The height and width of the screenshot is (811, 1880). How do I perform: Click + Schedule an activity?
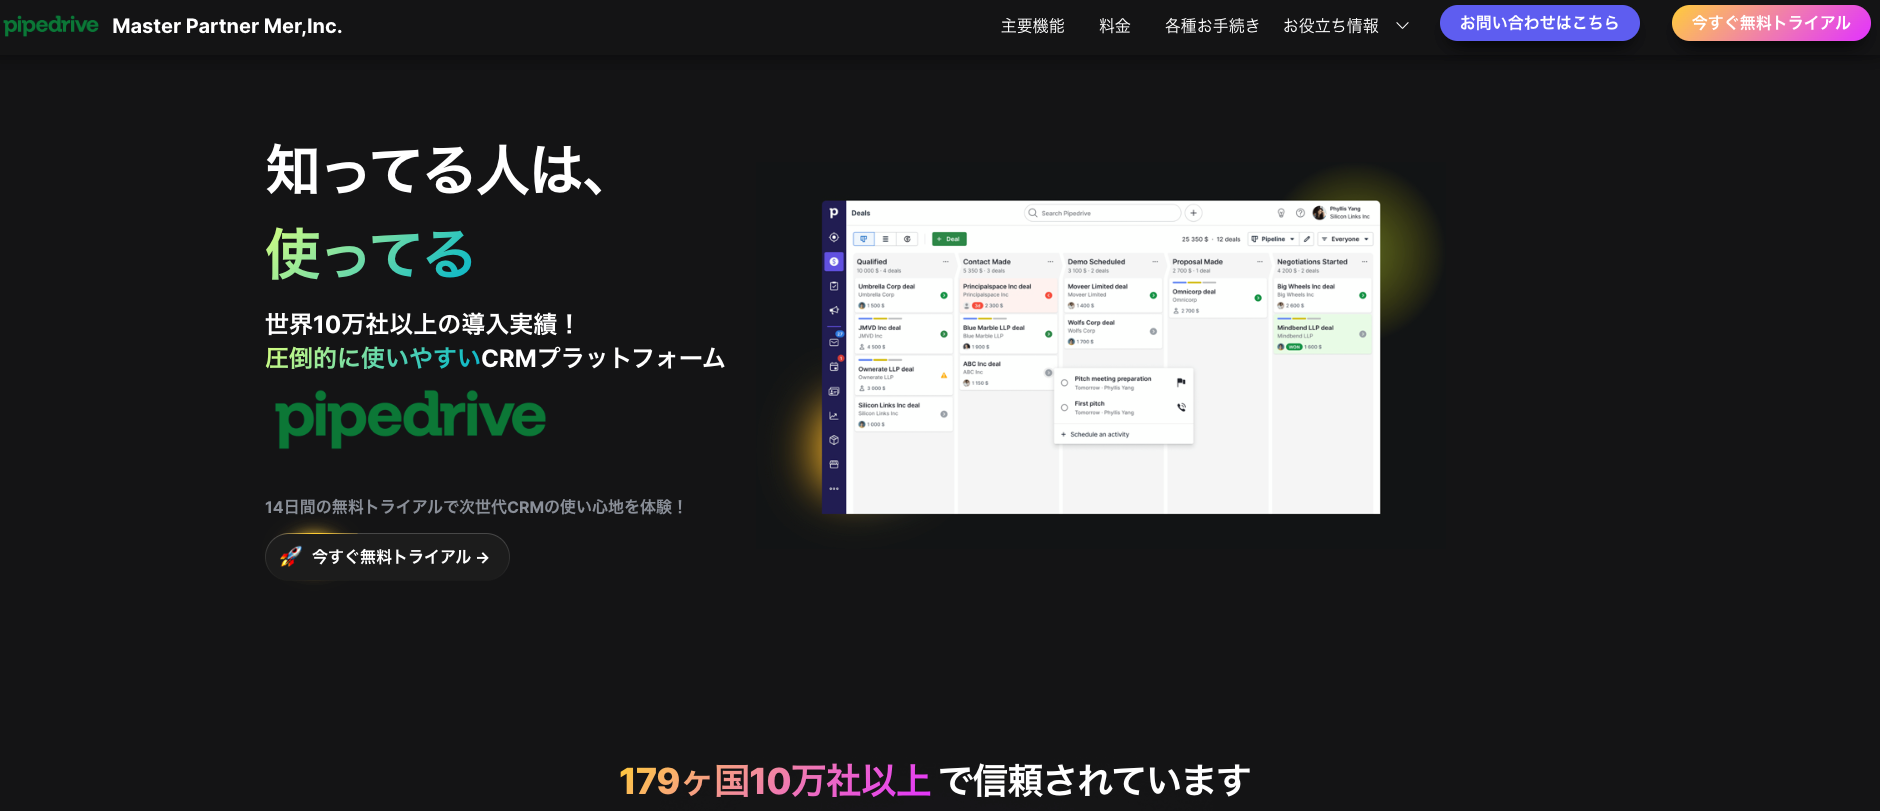[x=1095, y=435]
